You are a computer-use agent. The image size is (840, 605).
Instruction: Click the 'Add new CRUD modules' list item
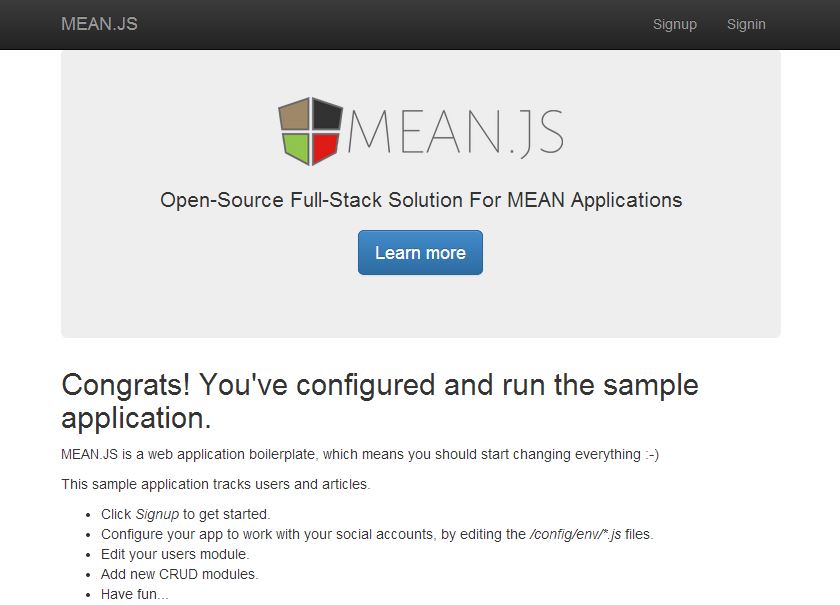click(x=179, y=574)
